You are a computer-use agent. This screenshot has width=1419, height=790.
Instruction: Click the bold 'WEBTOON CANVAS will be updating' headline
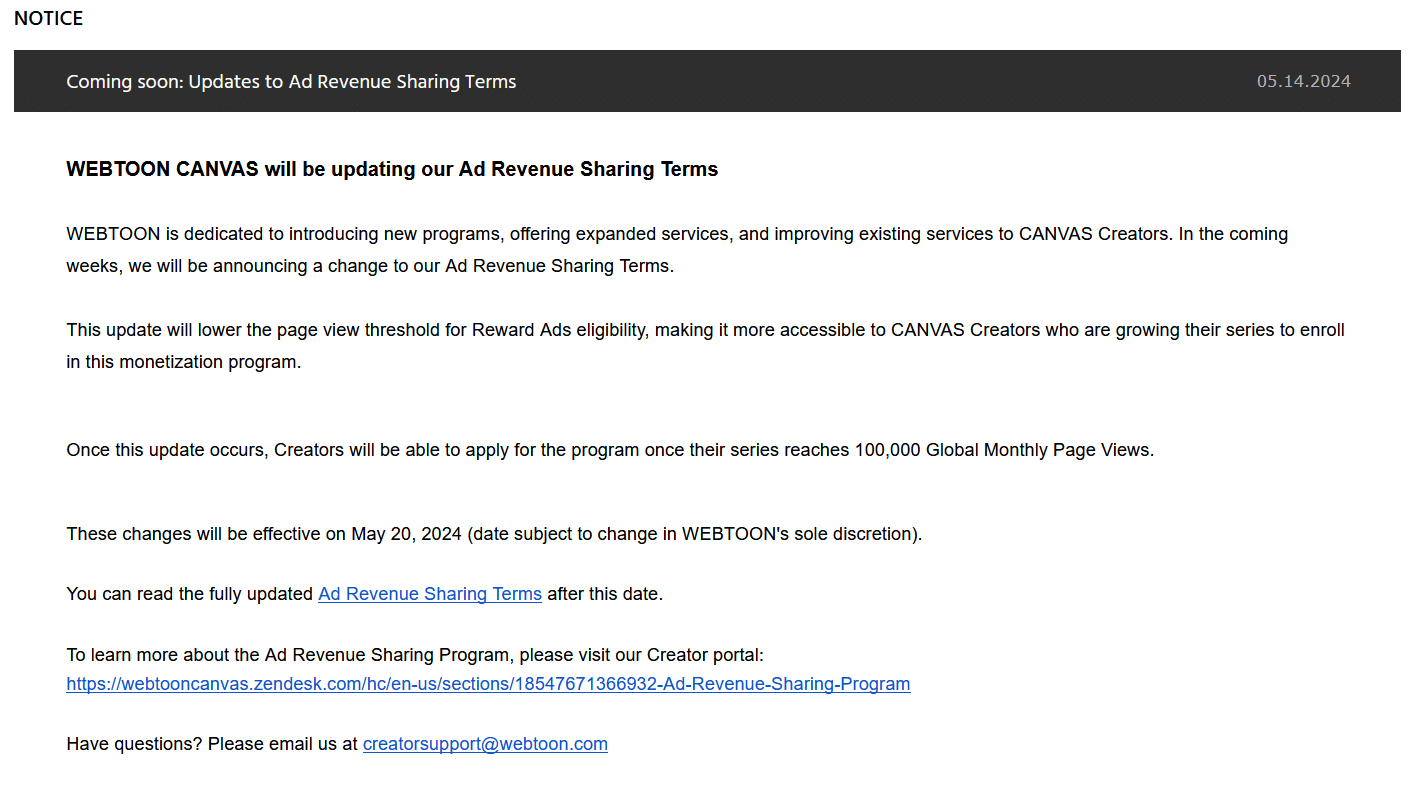coord(392,169)
